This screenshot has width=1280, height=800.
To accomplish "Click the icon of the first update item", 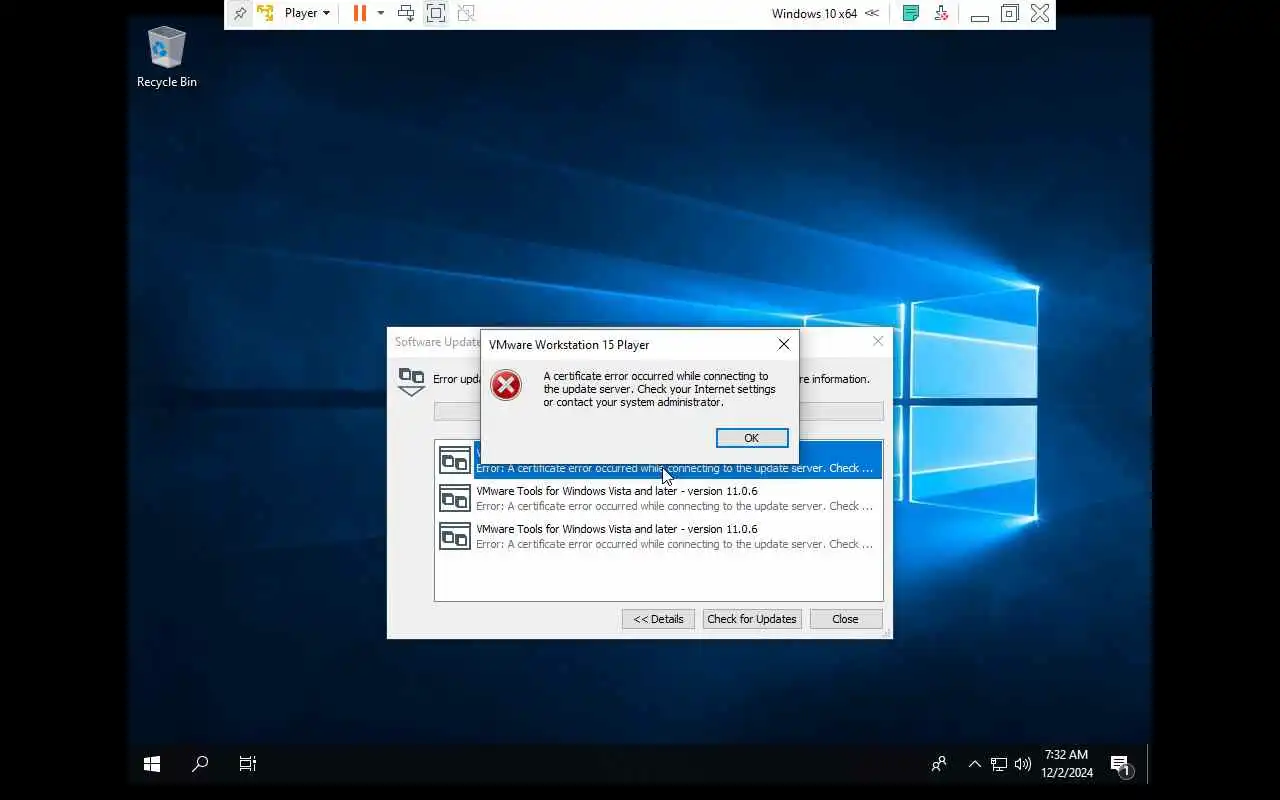I will coord(455,460).
